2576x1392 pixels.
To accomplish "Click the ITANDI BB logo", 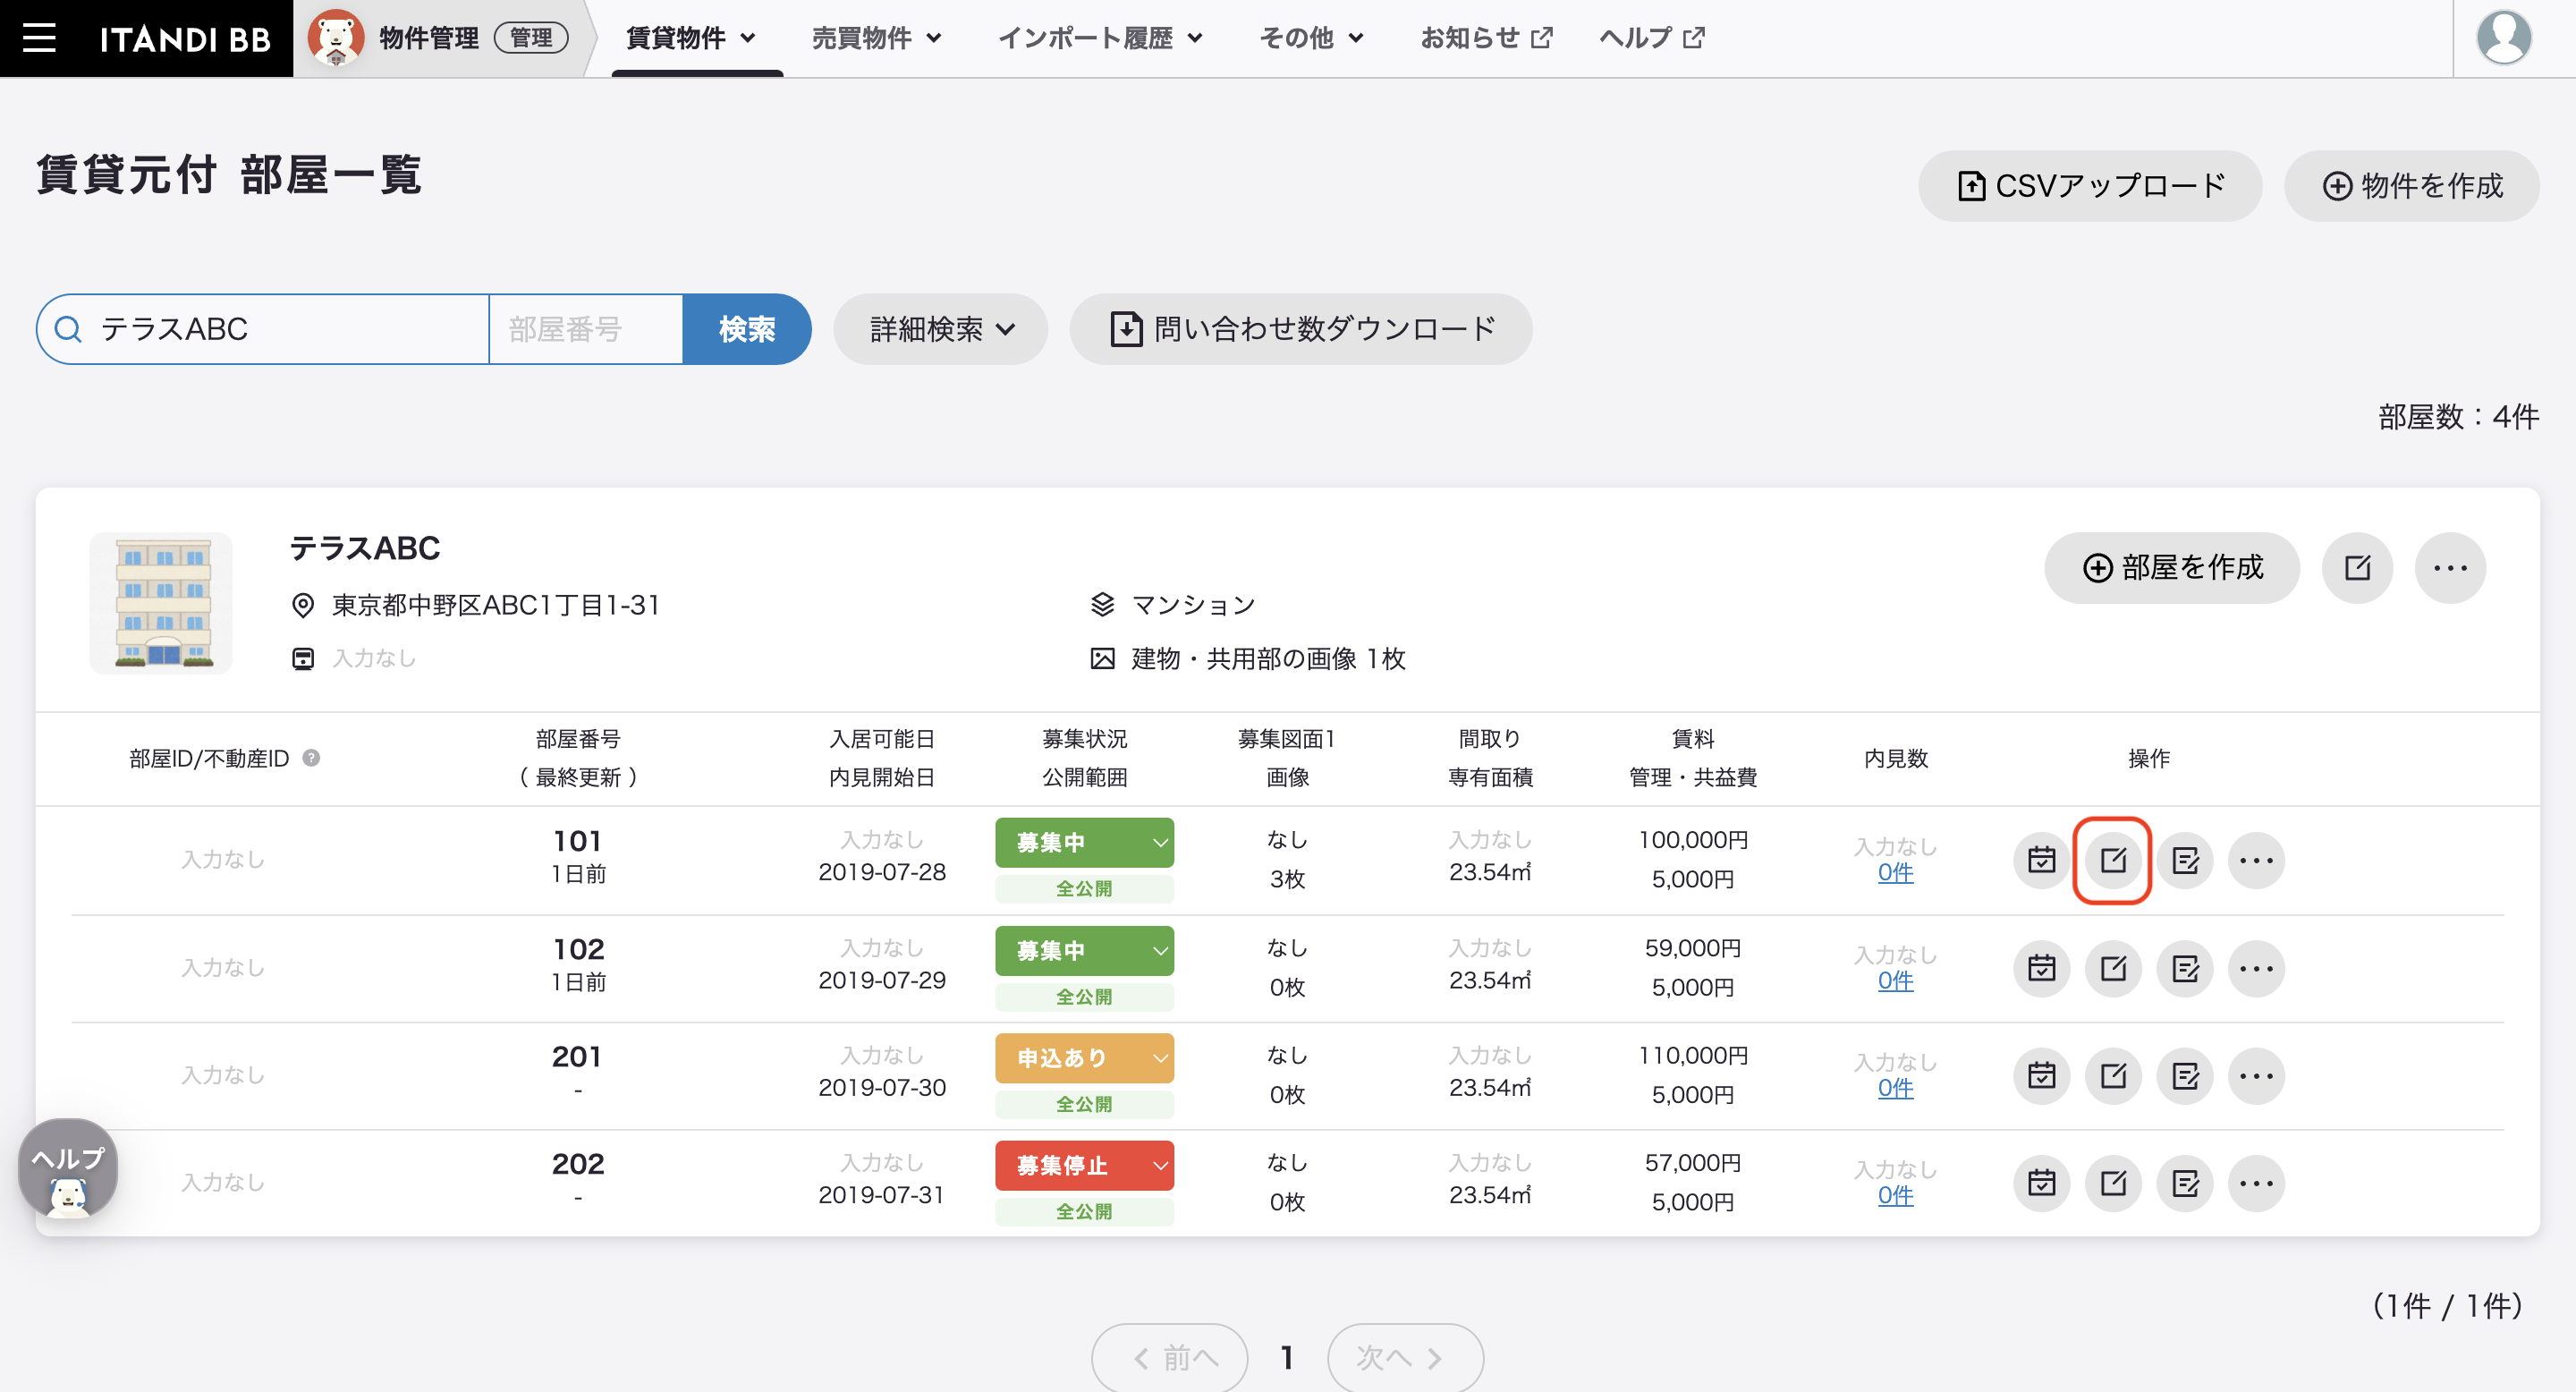I will tap(185, 39).
